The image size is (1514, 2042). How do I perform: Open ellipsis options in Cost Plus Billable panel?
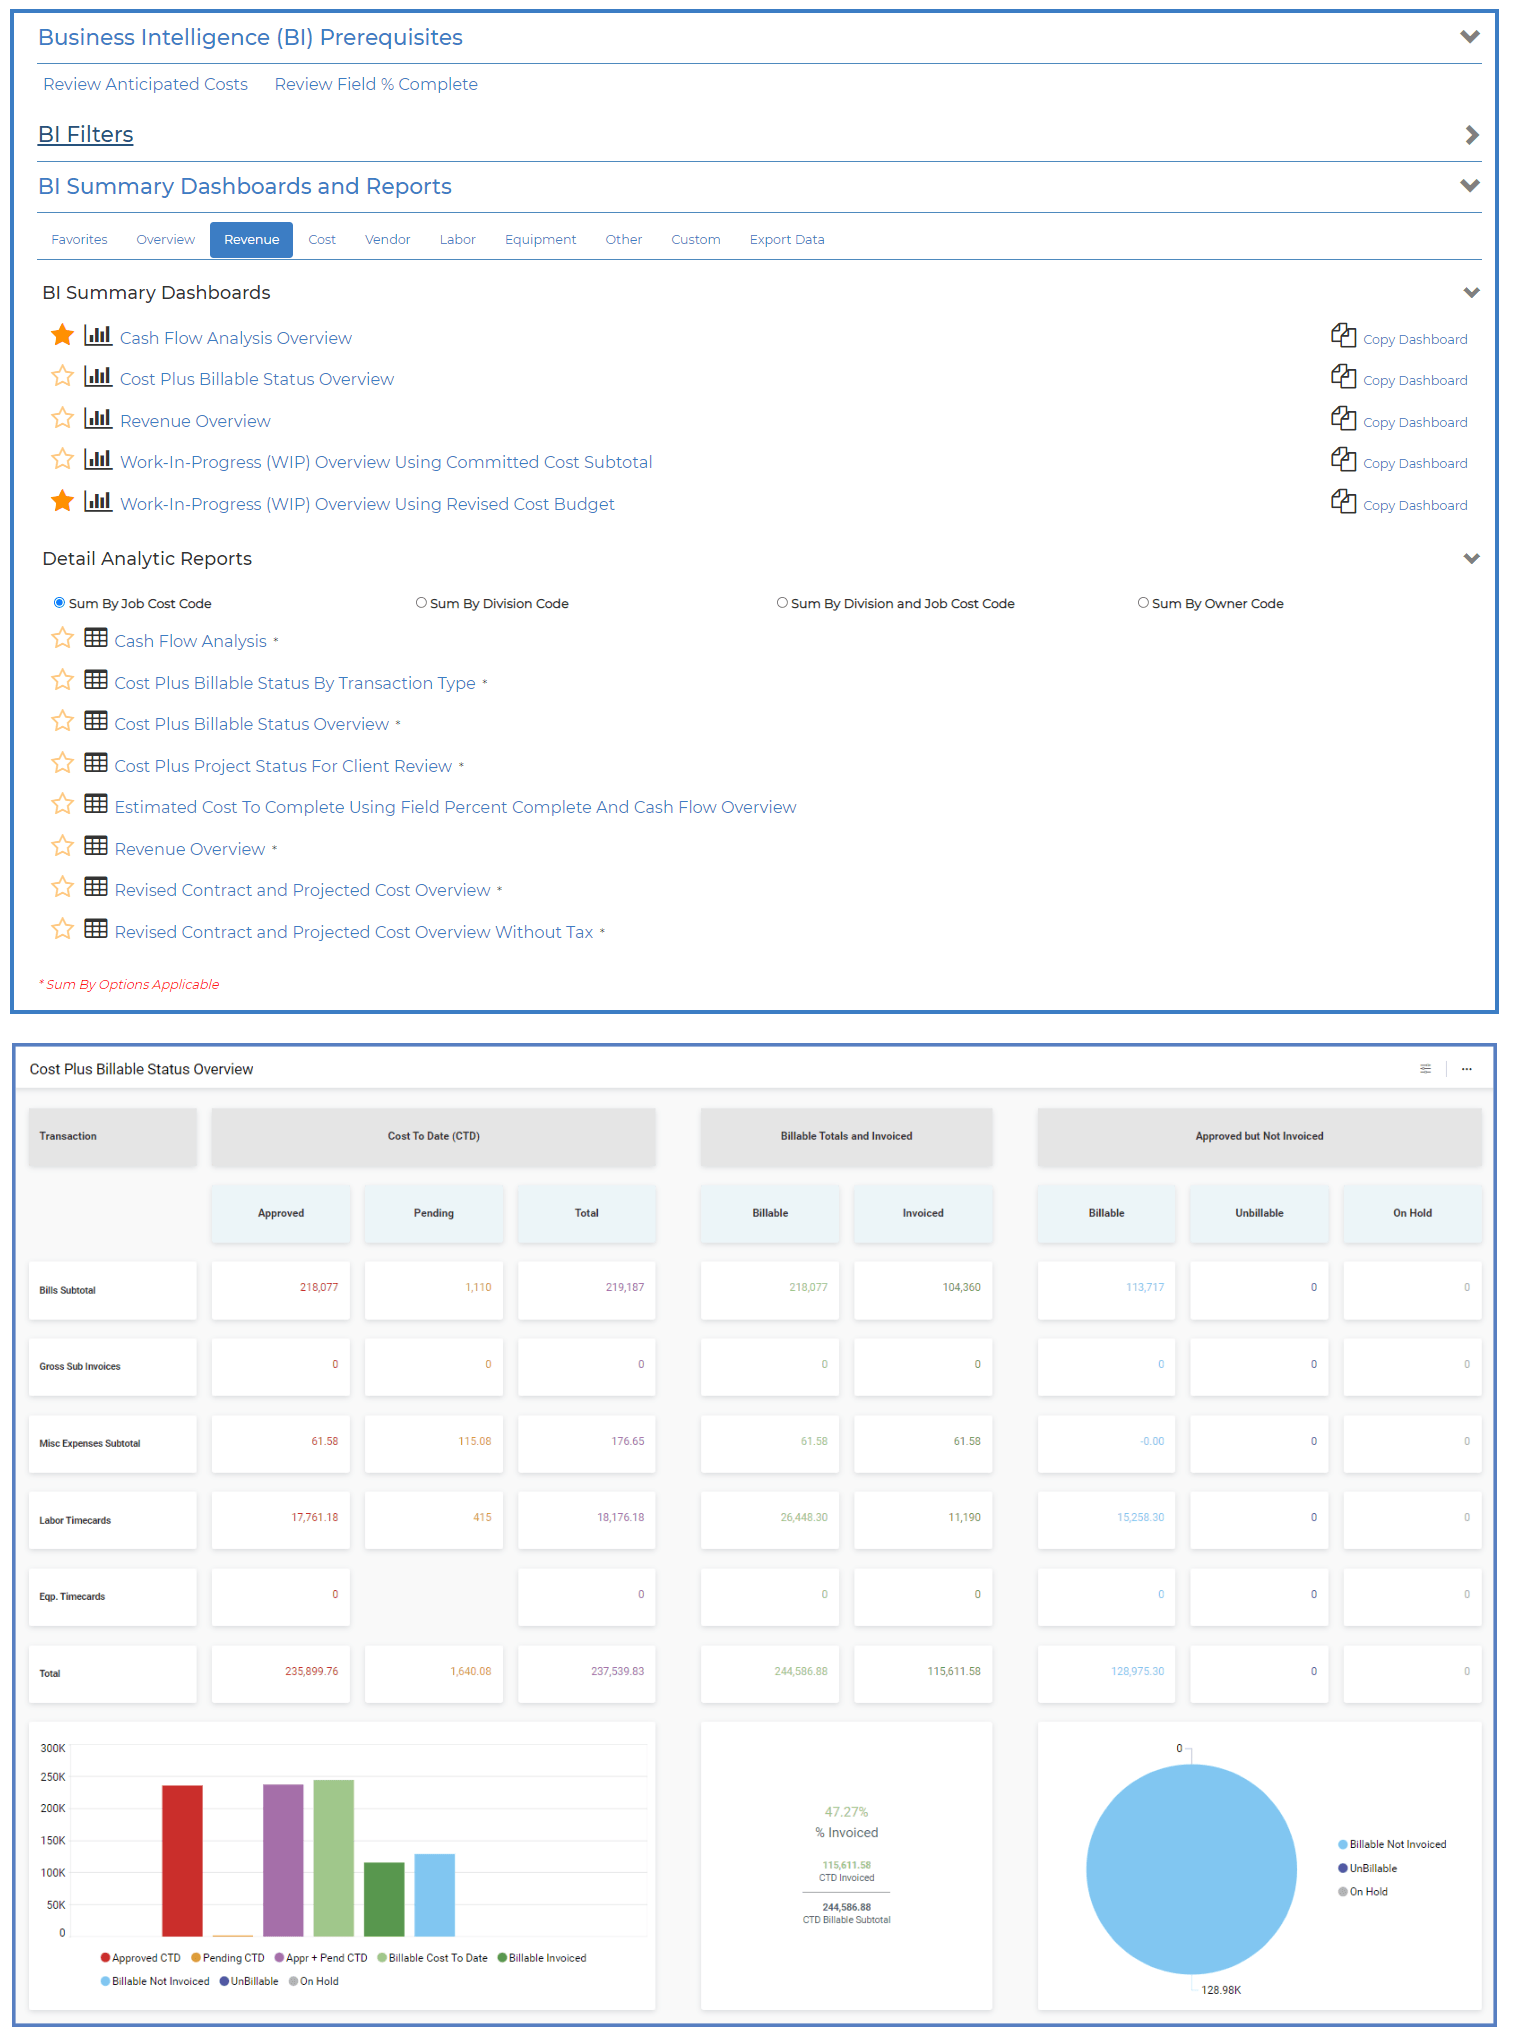pos(1466,1069)
